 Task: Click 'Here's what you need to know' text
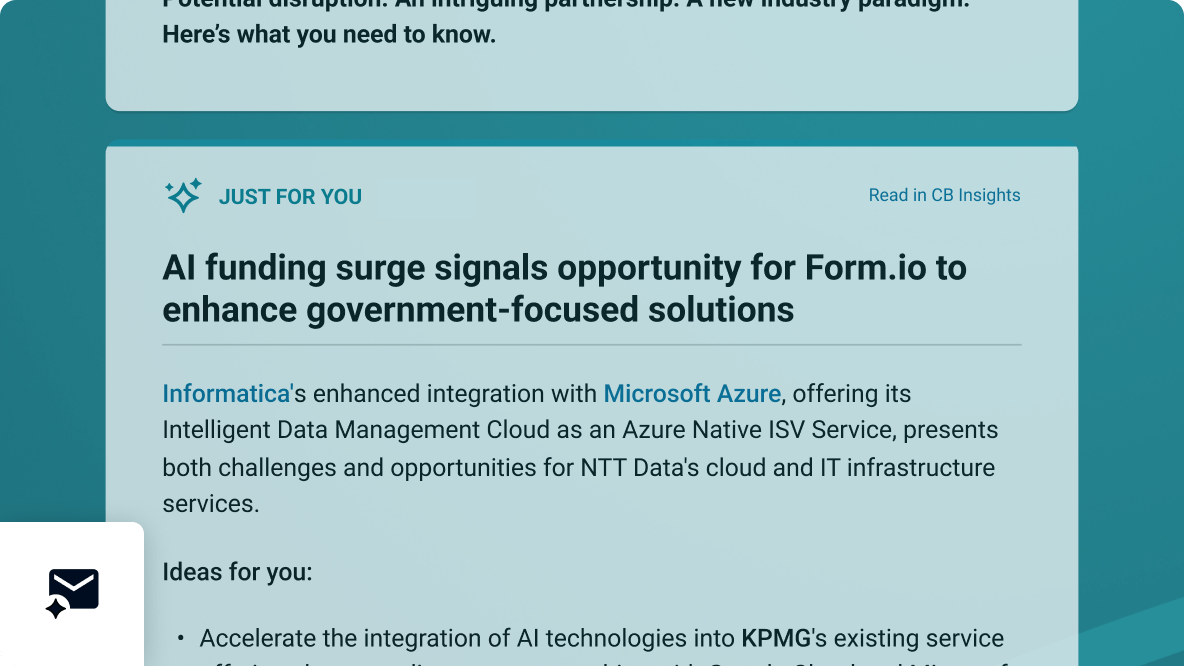[x=328, y=35]
